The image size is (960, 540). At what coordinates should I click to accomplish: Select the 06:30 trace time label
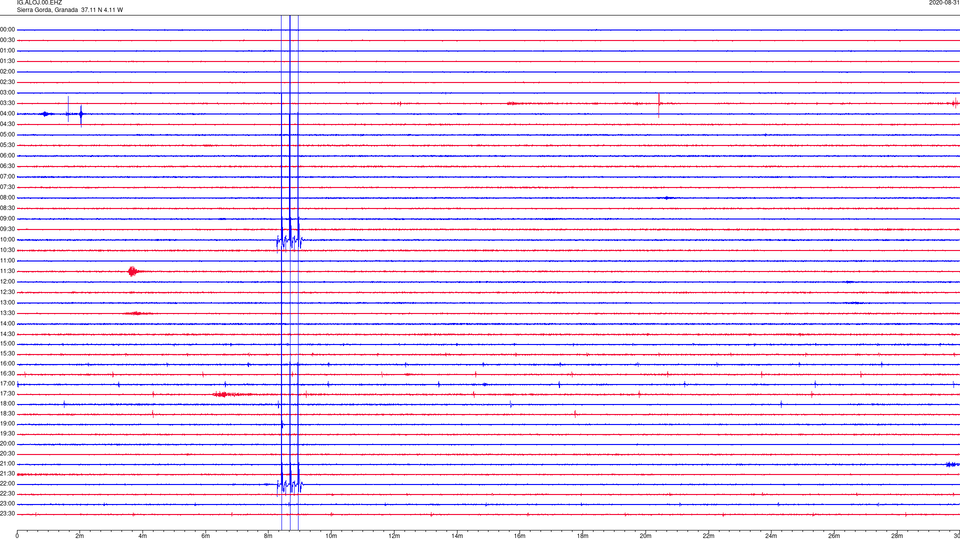pyautogui.click(x=7, y=165)
